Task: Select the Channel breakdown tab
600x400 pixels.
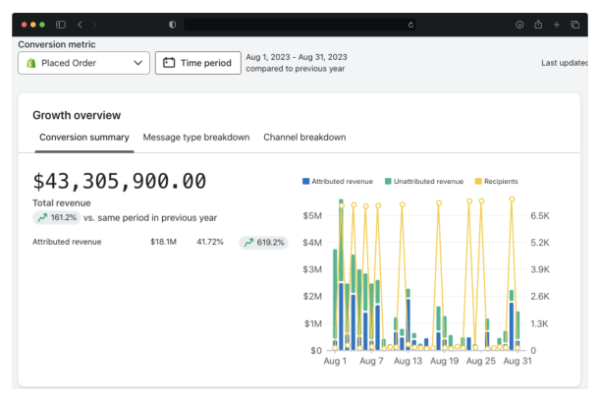Action: click(304, 137)
